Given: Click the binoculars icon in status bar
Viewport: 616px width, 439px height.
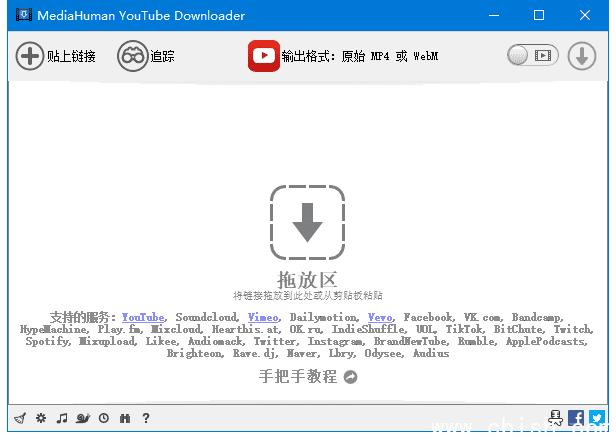Looking at the screenshot, I should click(125, 418).
